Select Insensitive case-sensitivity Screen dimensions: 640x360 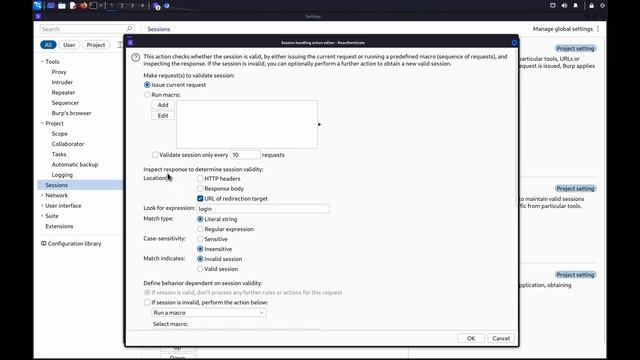200,249
